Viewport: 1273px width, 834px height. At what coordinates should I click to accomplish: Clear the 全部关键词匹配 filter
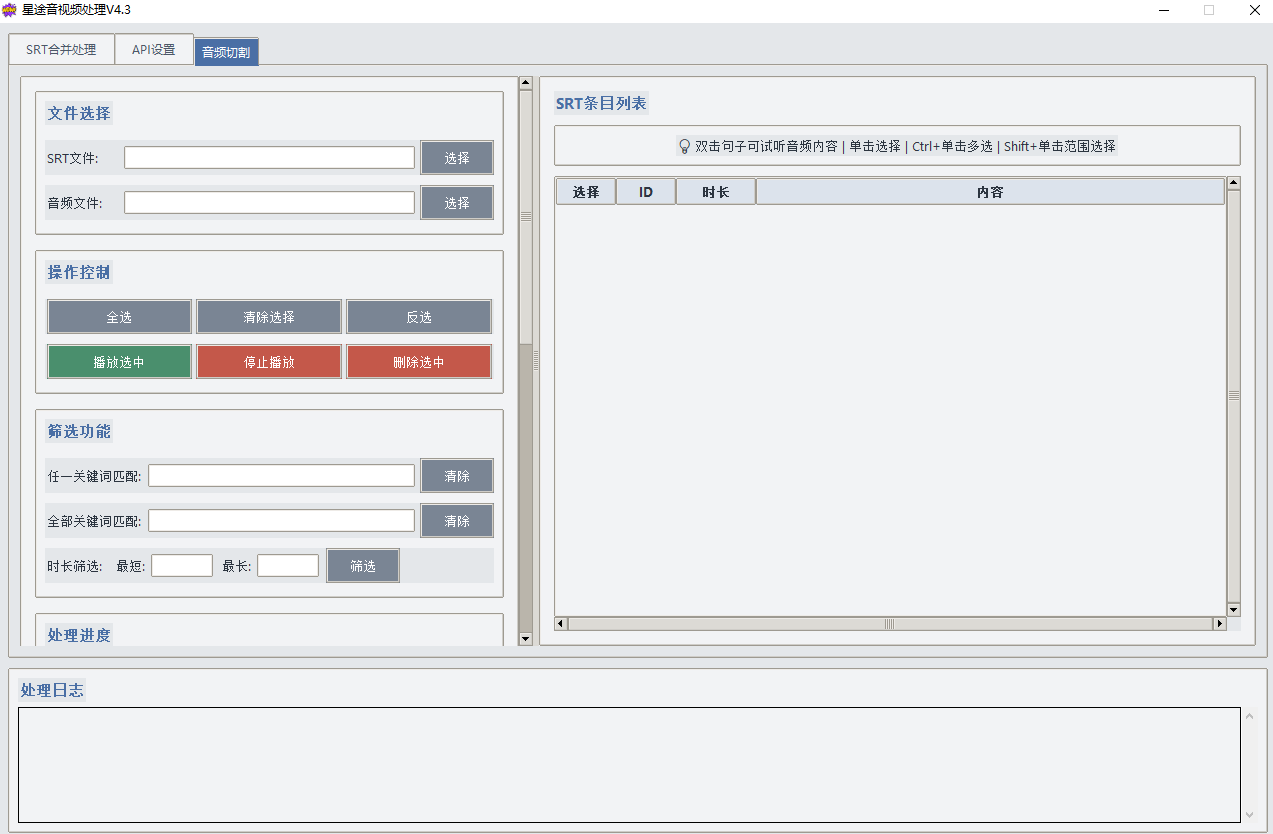click(x=457, y=521)
